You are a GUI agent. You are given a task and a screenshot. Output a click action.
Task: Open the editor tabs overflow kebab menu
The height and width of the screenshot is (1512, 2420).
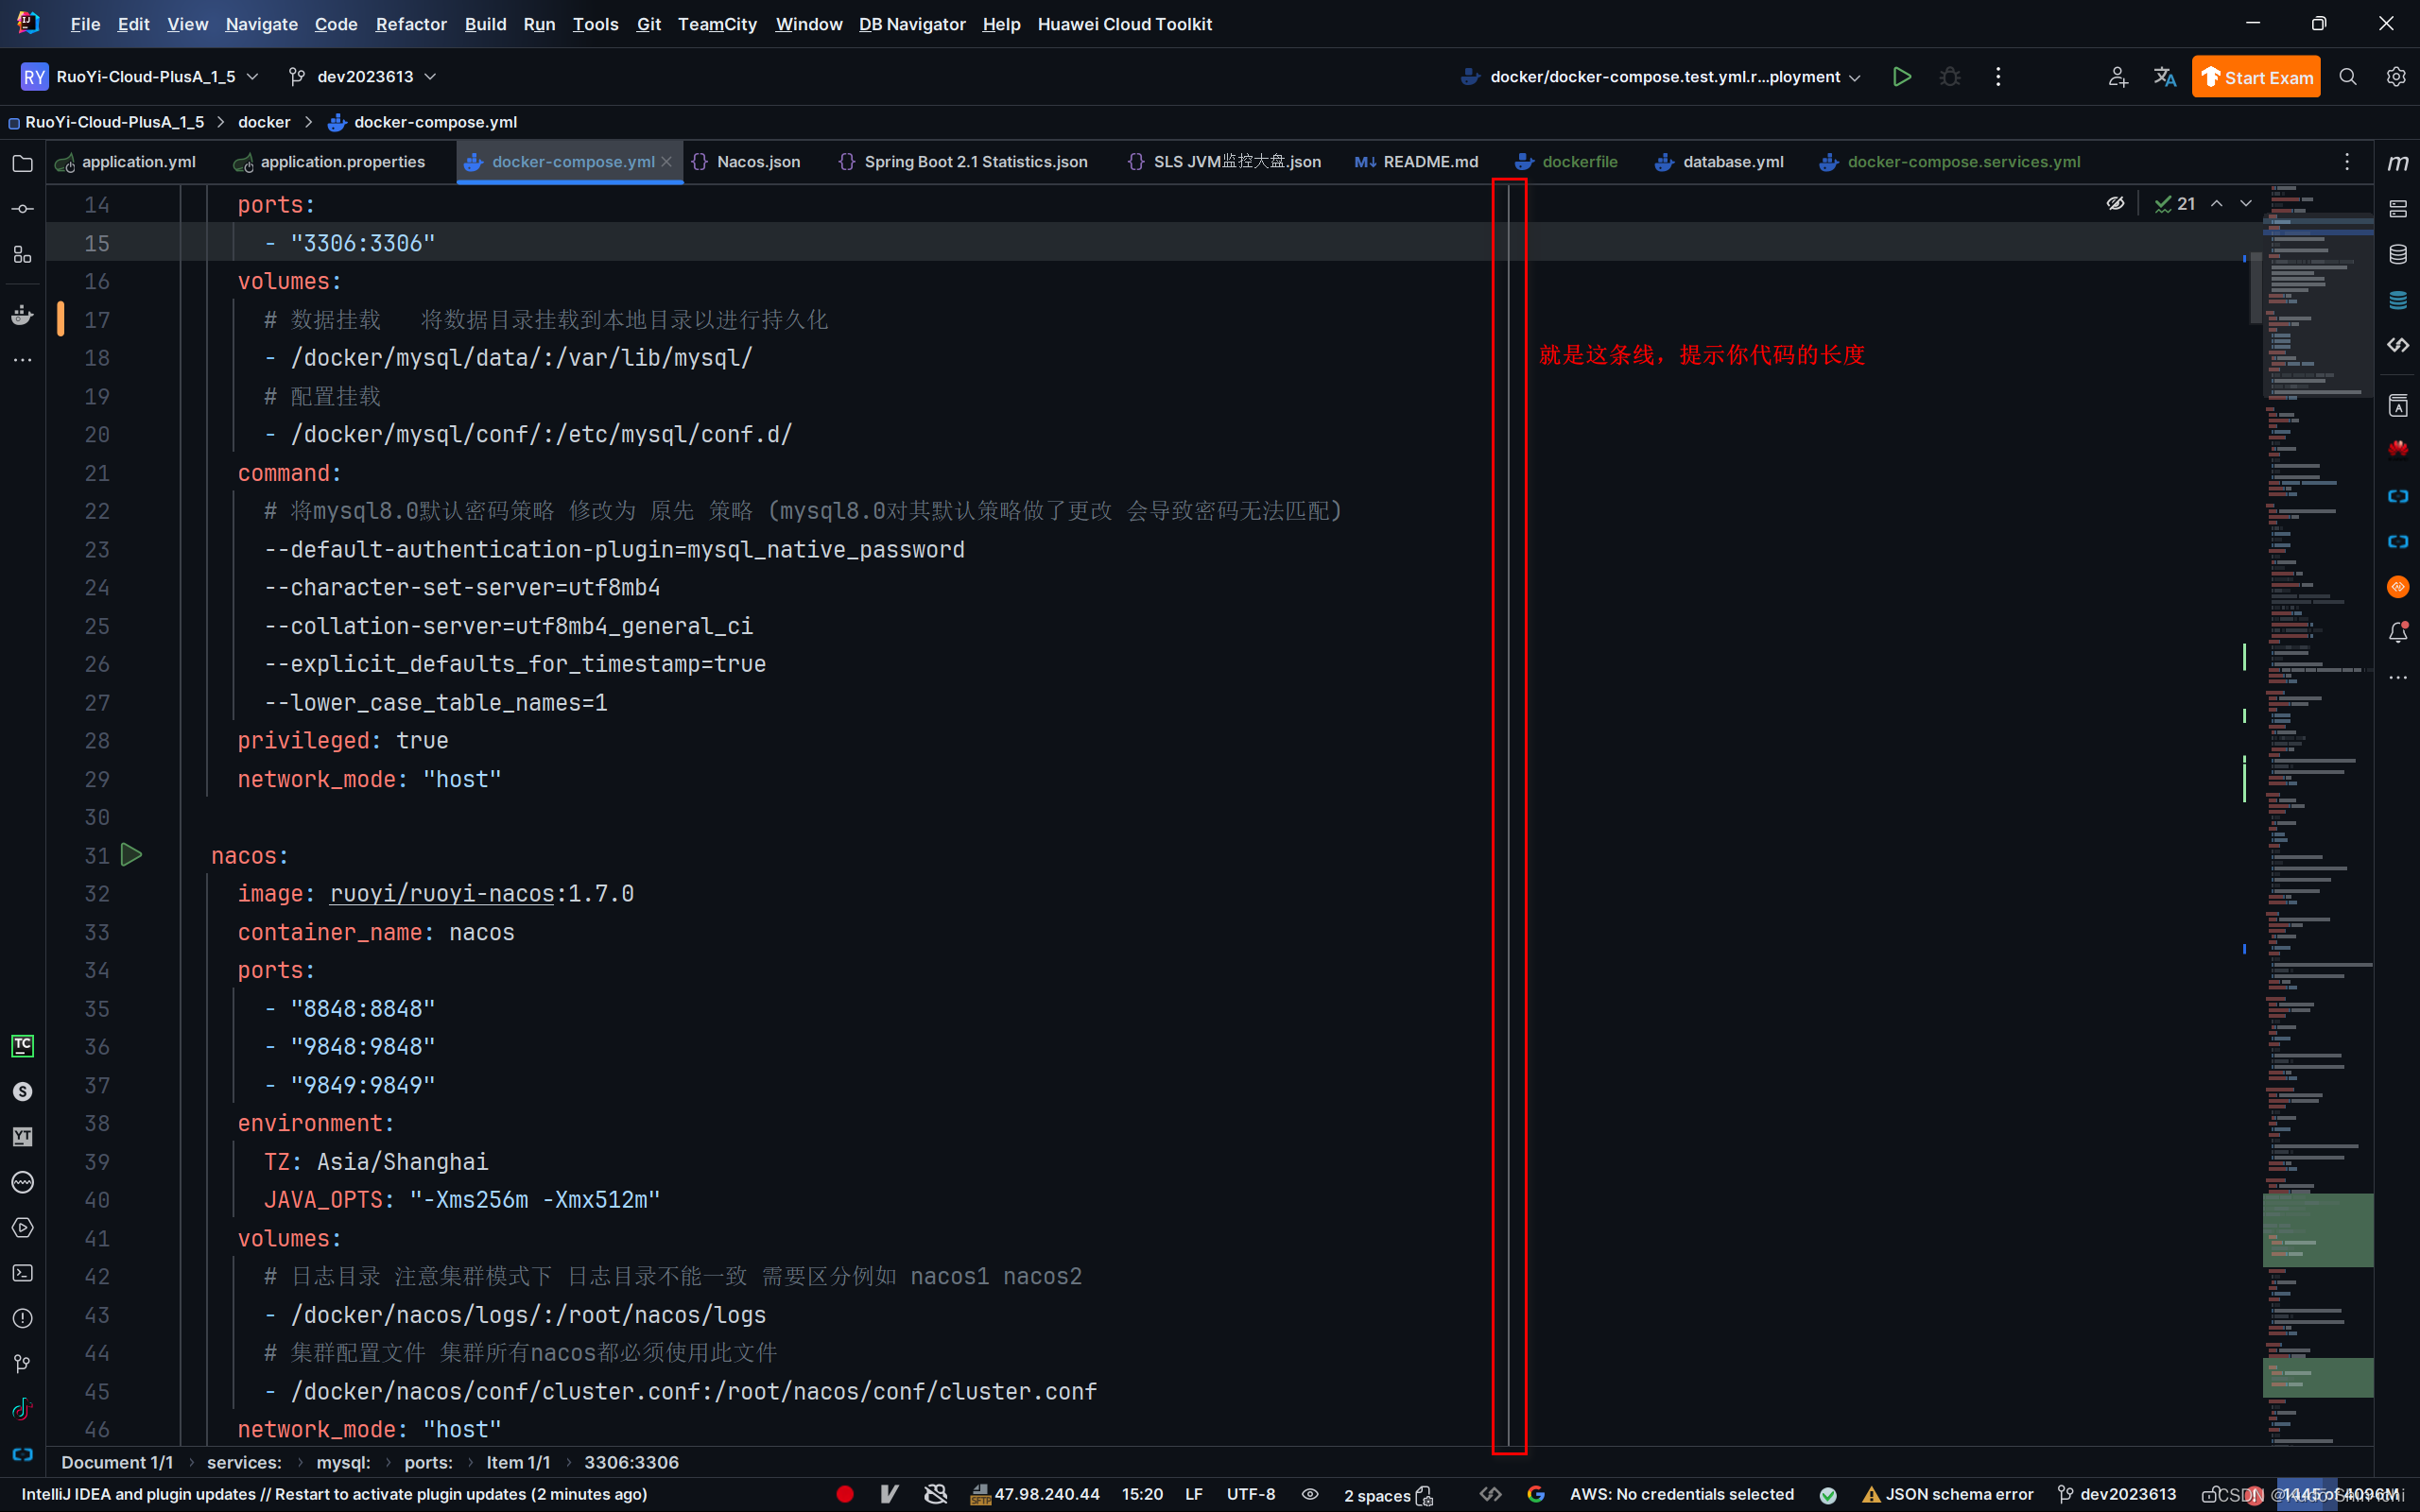point(2347,162)
